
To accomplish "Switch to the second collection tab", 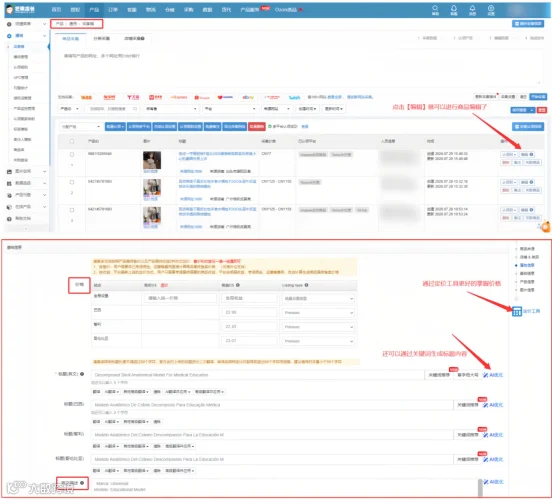I will [x=102, y=38].
